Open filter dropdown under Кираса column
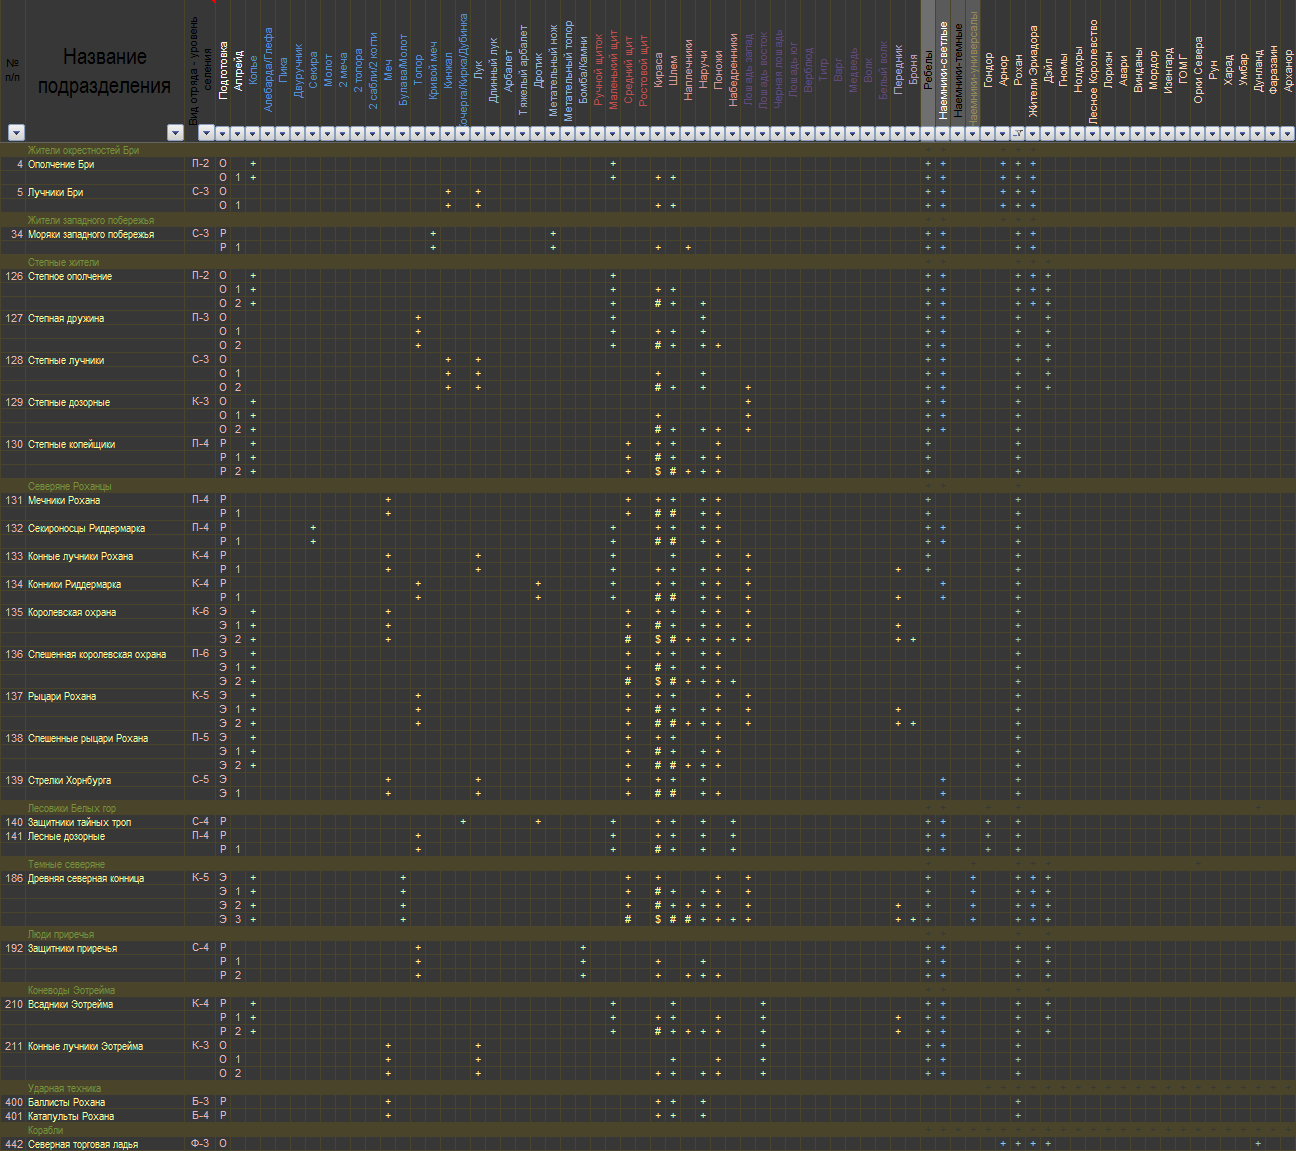 (x=657, y=133)
